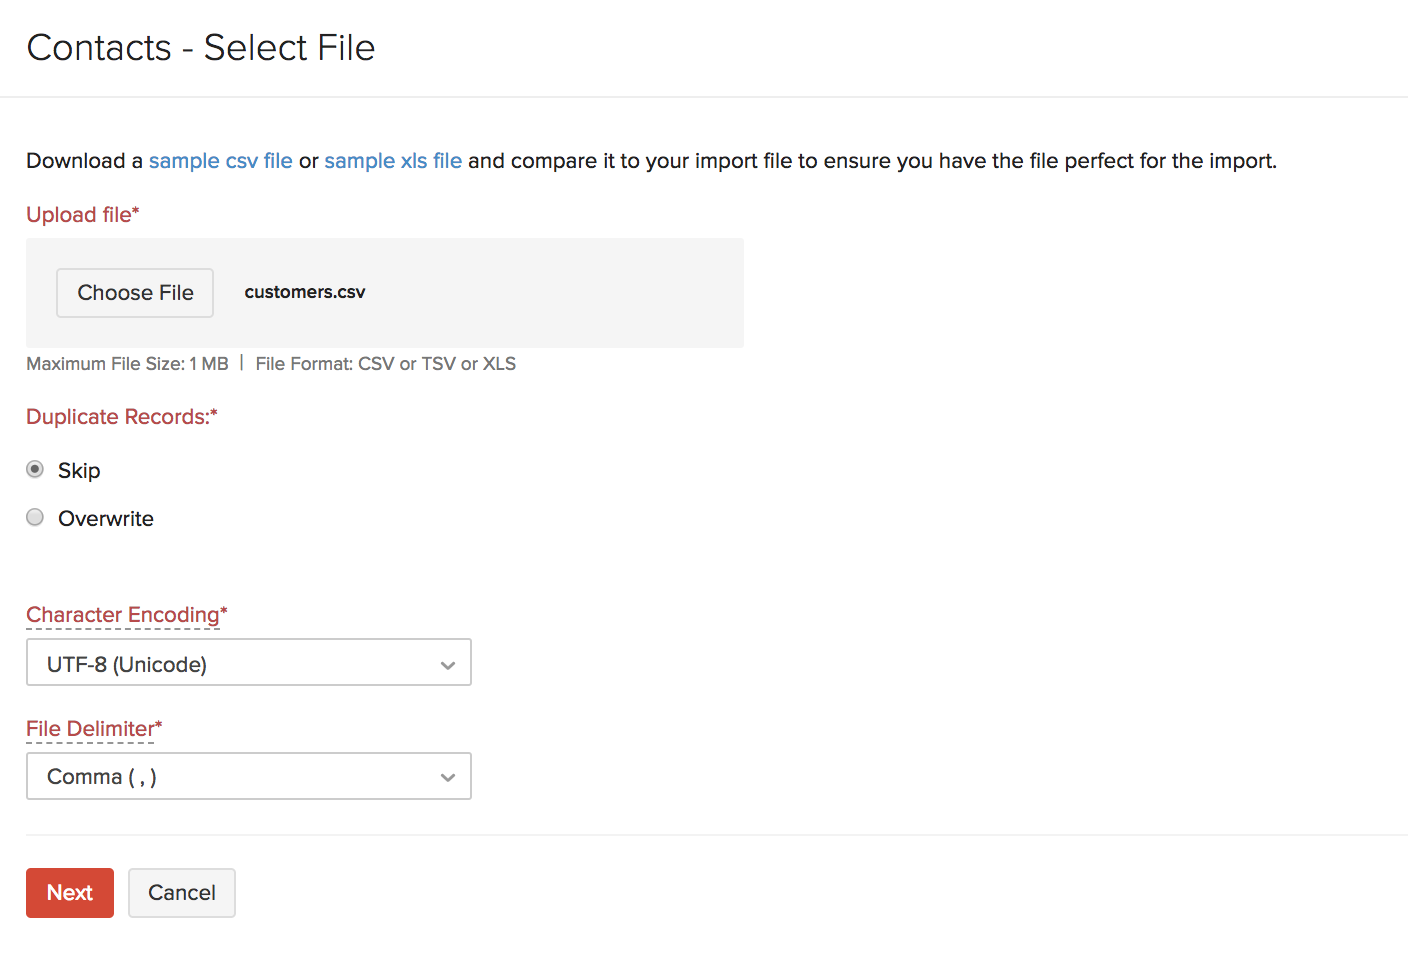This screenshot has width=1408, height=966.
Task: Select the Skip radio button
Action: [35, 469]
